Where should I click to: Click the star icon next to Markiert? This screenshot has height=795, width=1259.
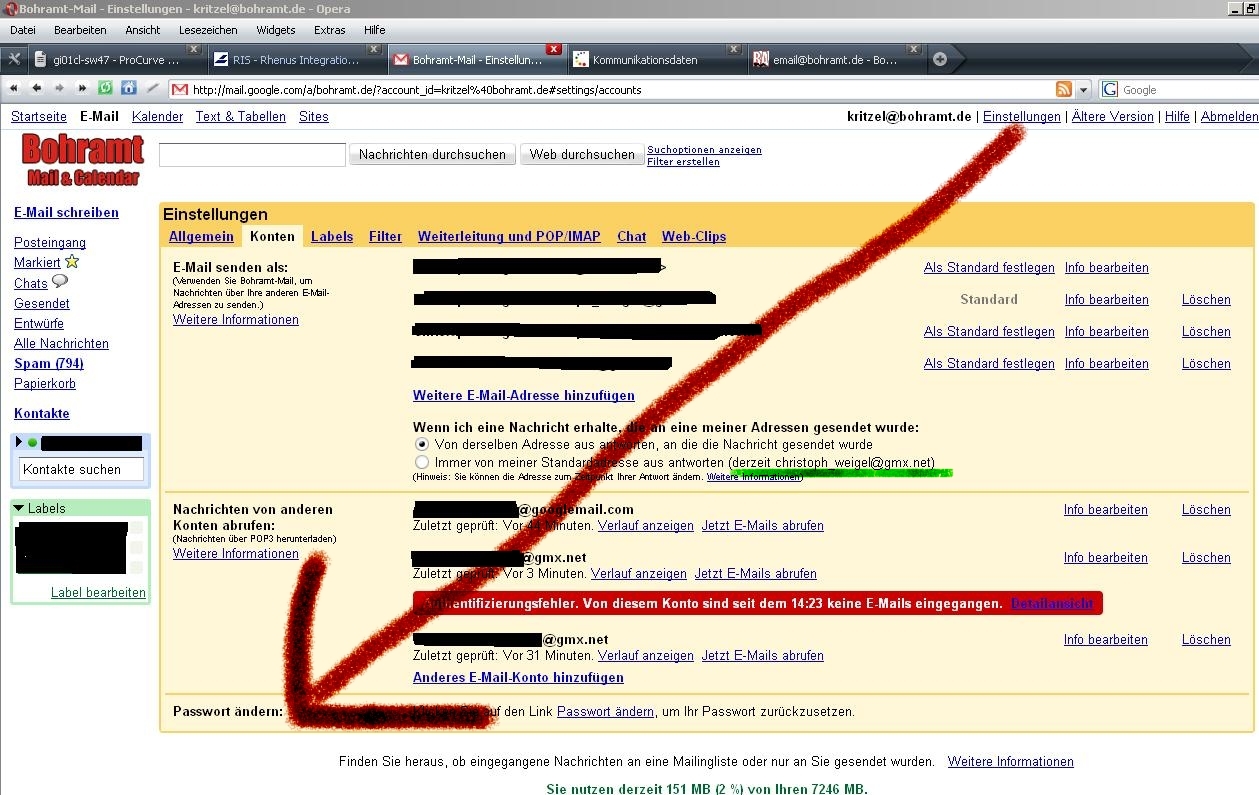click(72, 262)
